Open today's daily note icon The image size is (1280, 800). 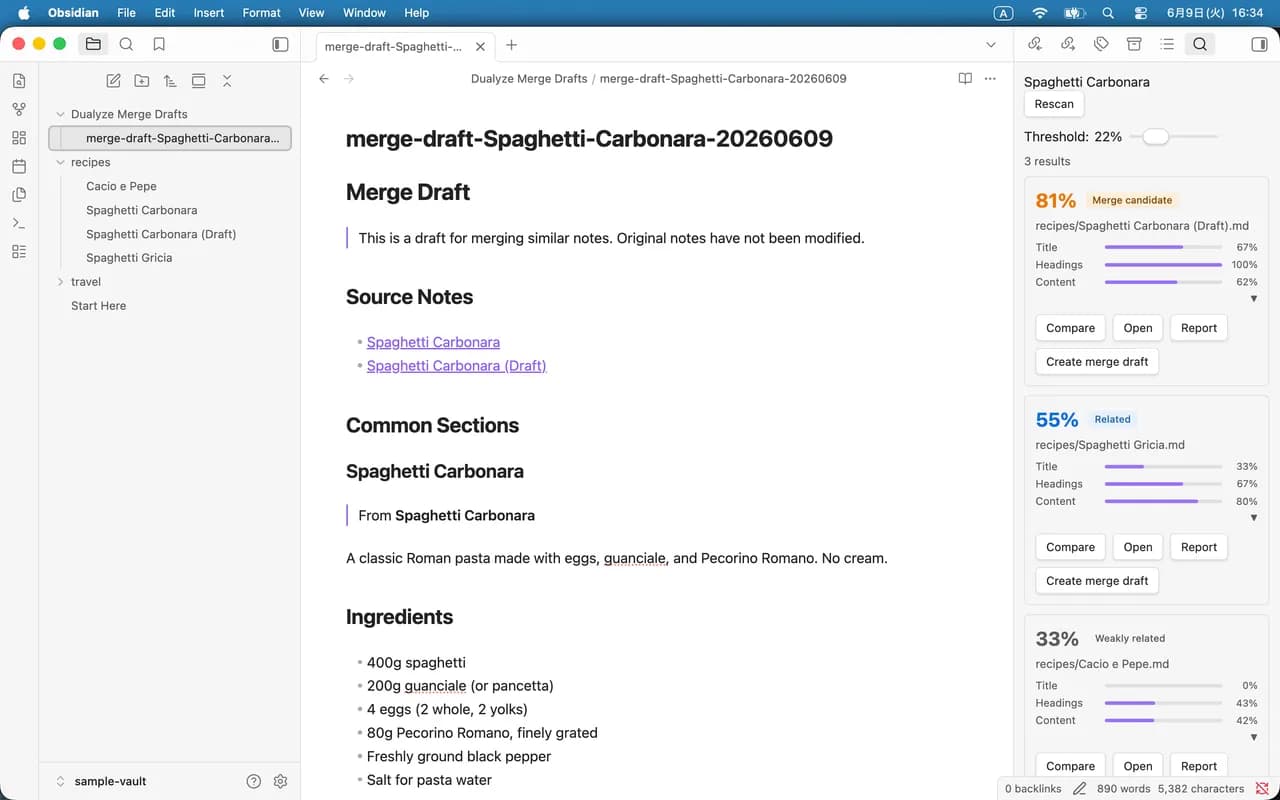click(x=19, y=166)
